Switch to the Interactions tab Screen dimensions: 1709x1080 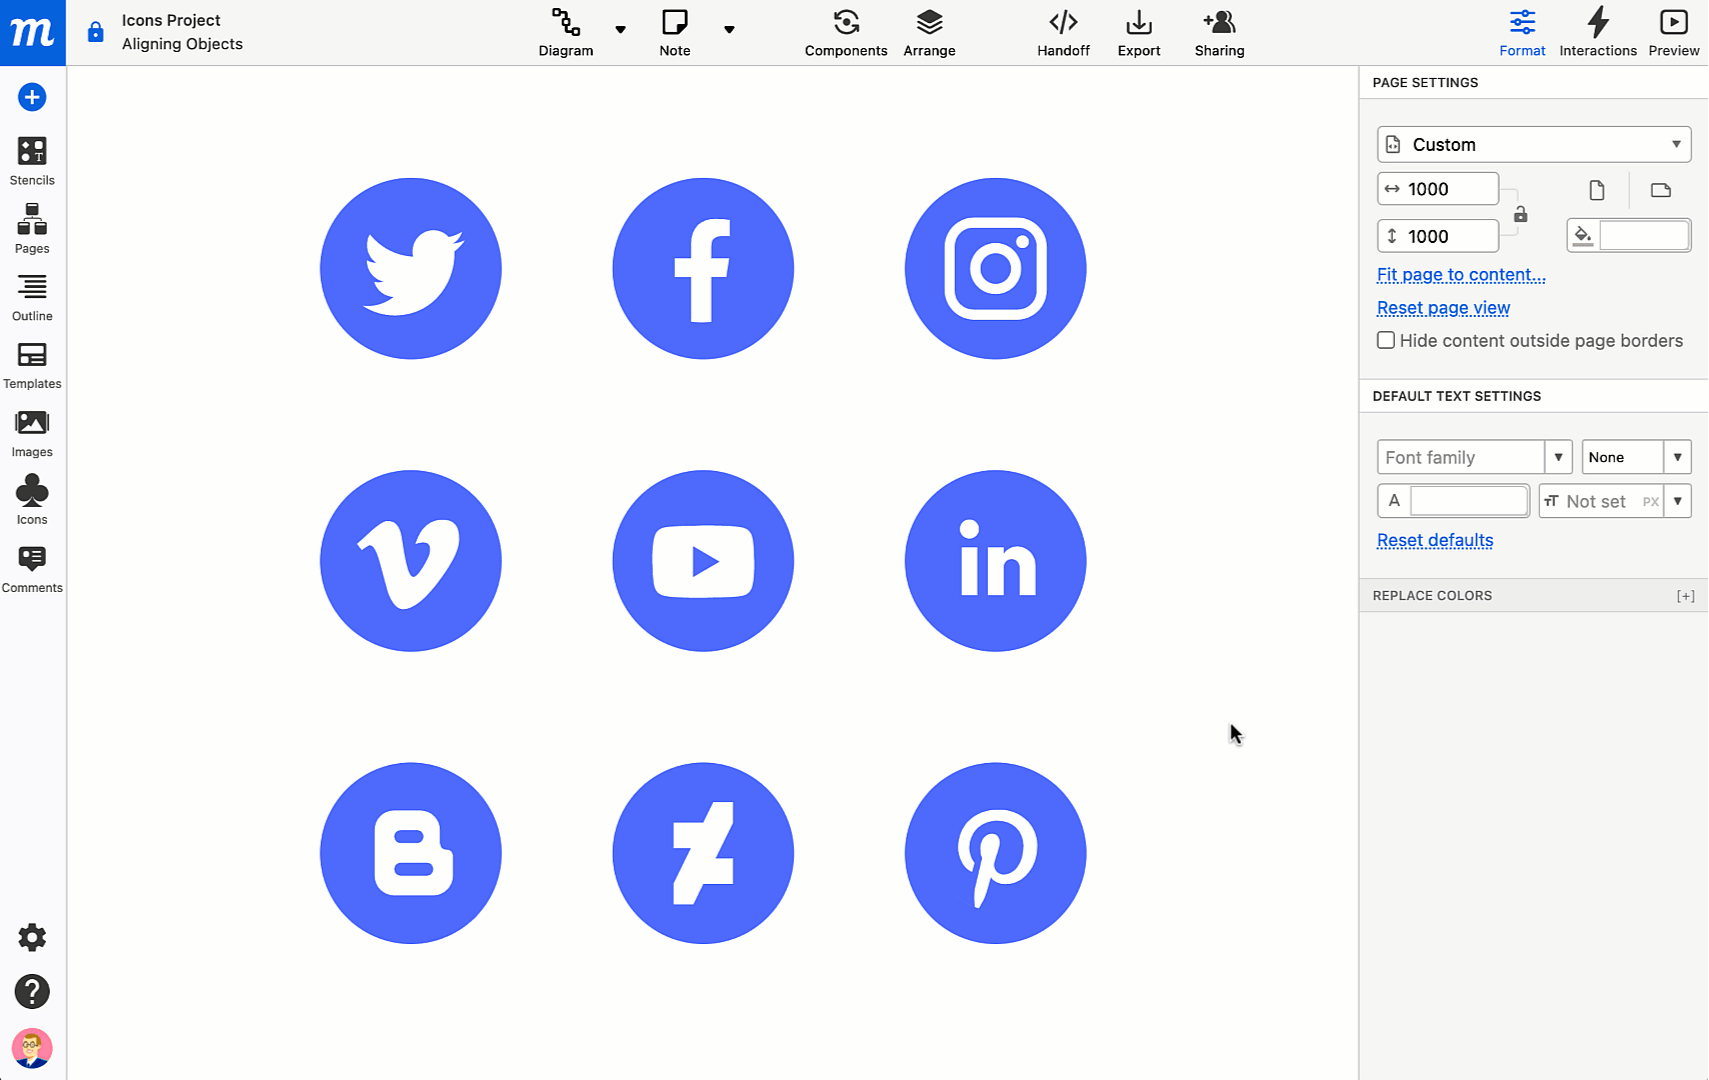point(1597,32)
